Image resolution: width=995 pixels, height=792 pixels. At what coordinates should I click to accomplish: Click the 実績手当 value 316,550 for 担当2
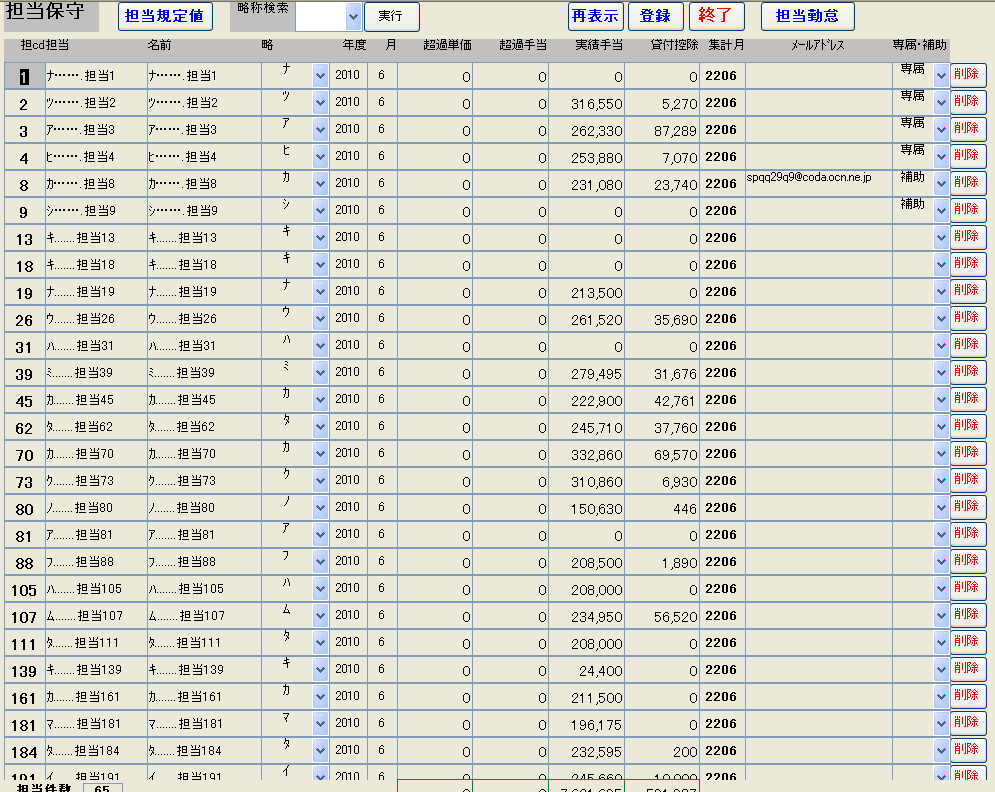587,103
